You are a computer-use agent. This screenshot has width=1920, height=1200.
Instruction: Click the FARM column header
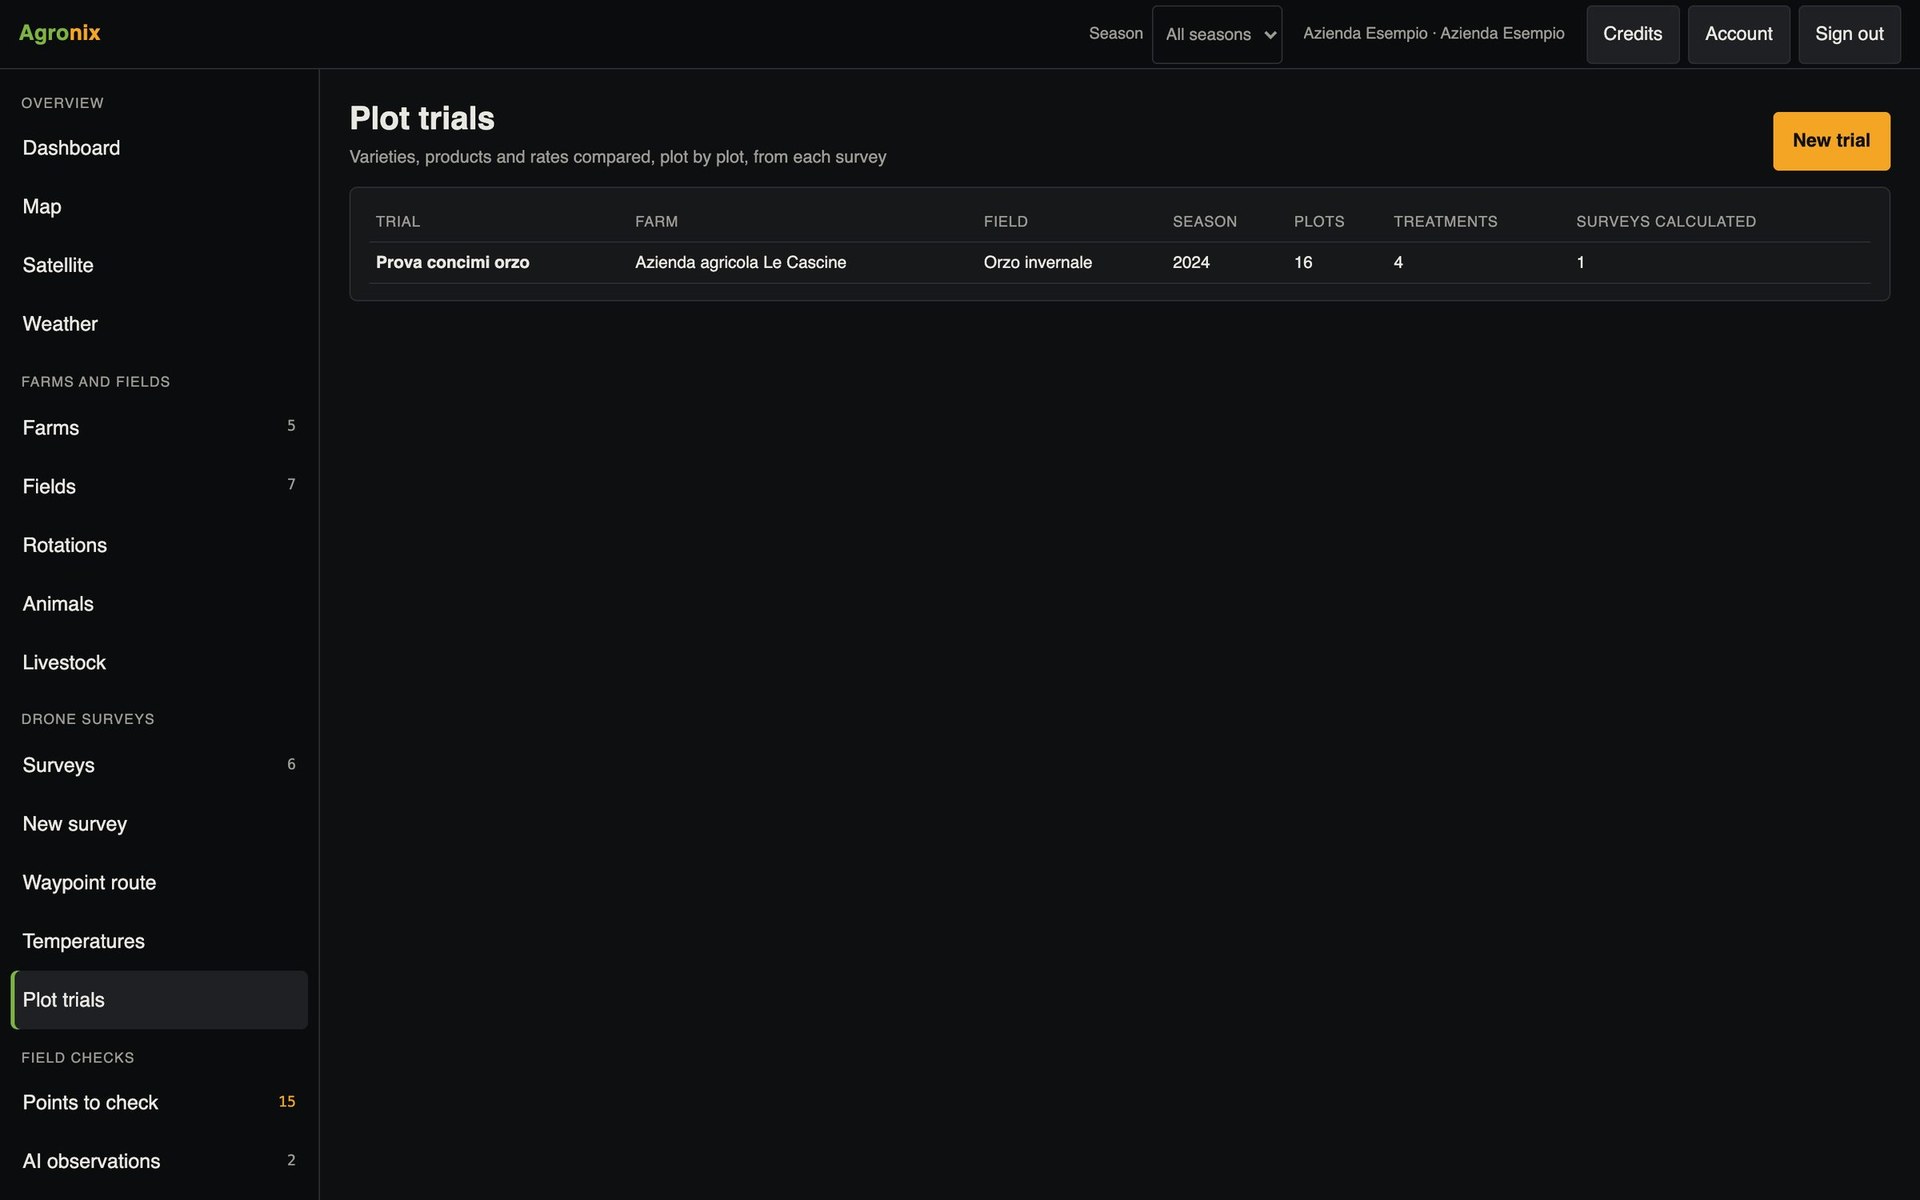[x=656, y=222]
